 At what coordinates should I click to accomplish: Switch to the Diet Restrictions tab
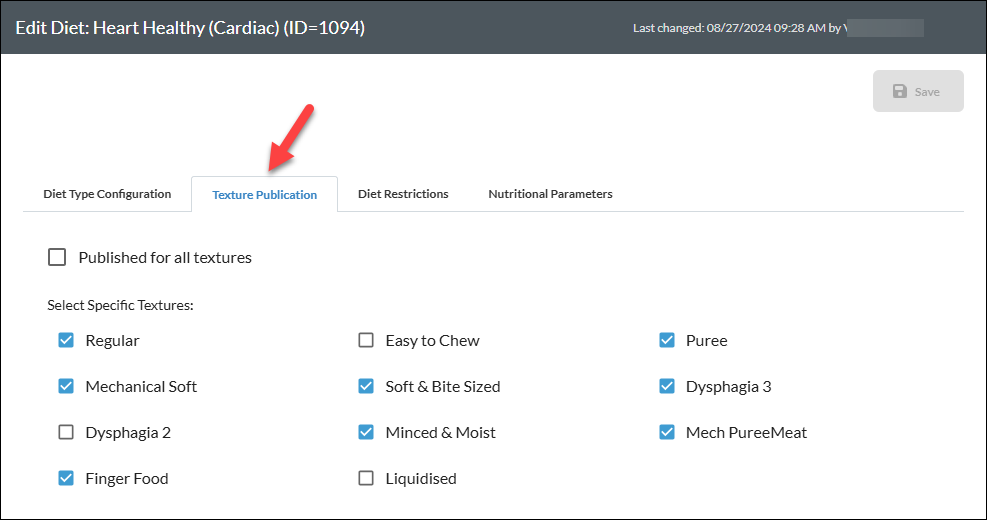point(403,194)
